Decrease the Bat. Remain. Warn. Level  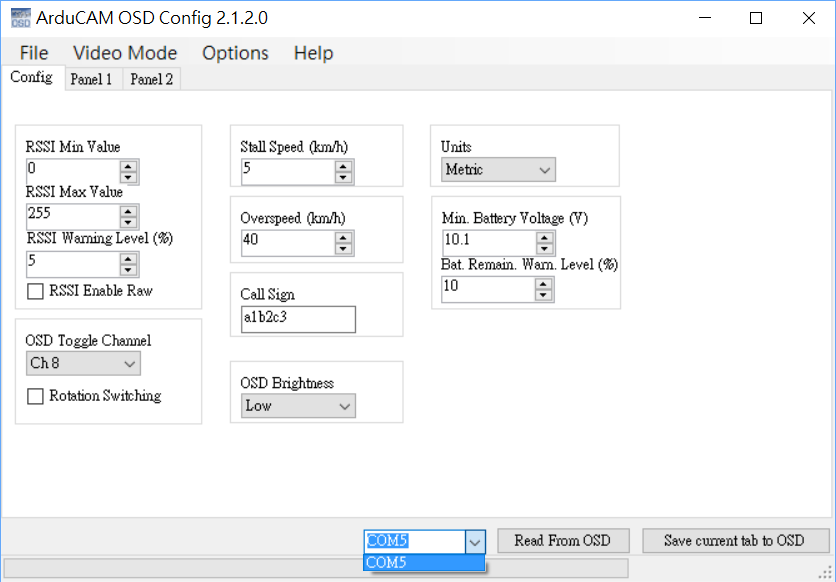[x=543, y=295]
